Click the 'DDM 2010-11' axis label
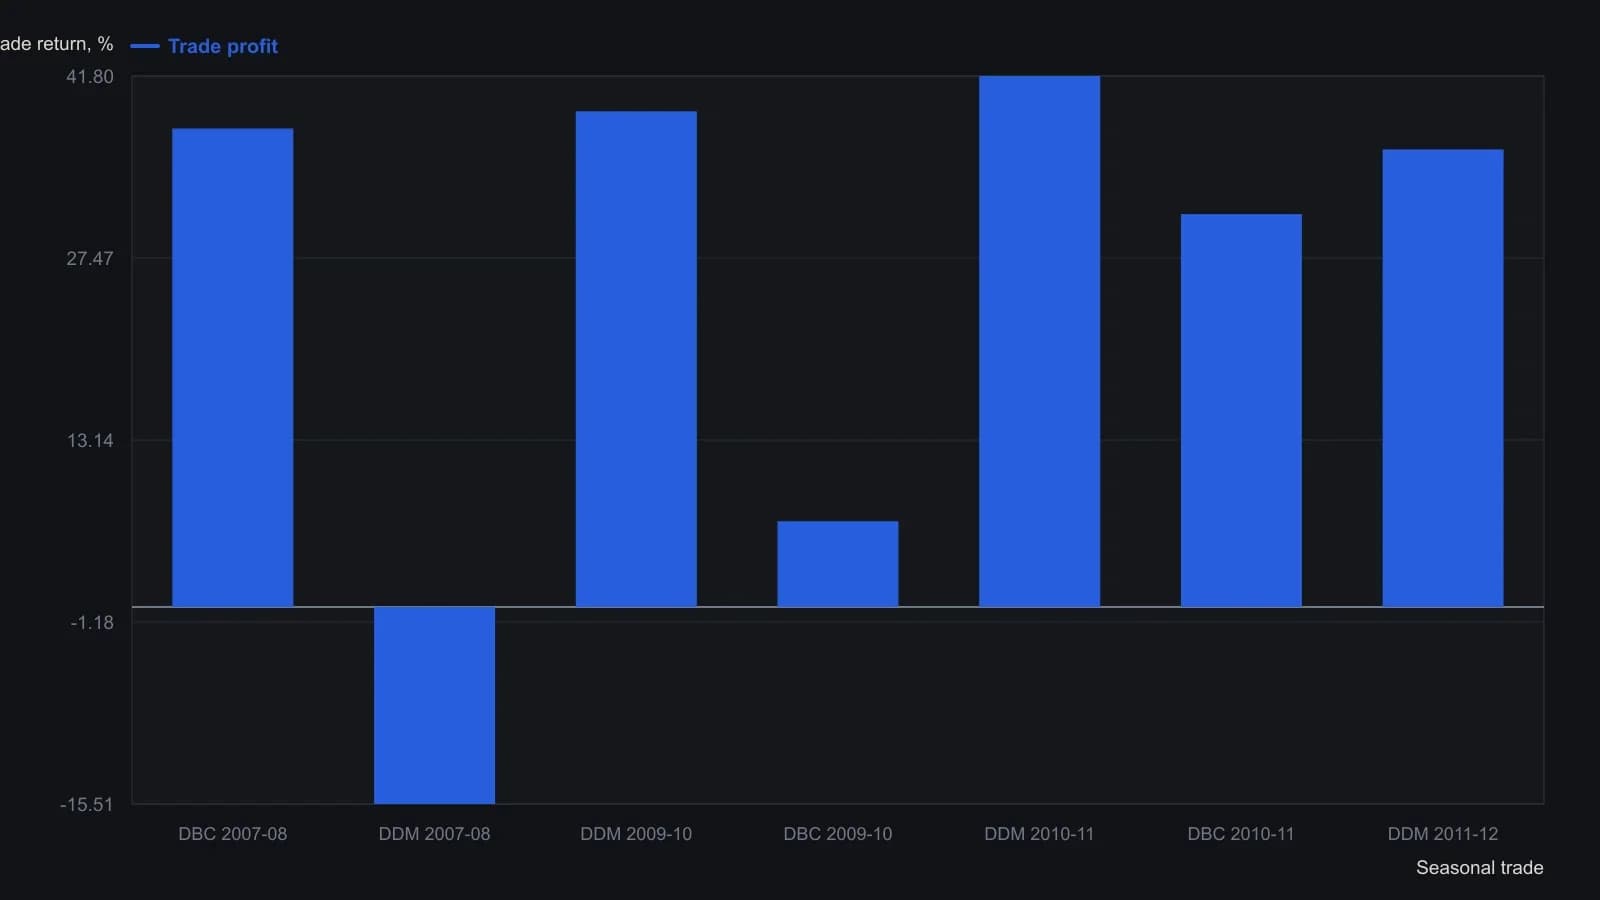The width and height of the screenshot is (1600, 900). [1039, 834]
